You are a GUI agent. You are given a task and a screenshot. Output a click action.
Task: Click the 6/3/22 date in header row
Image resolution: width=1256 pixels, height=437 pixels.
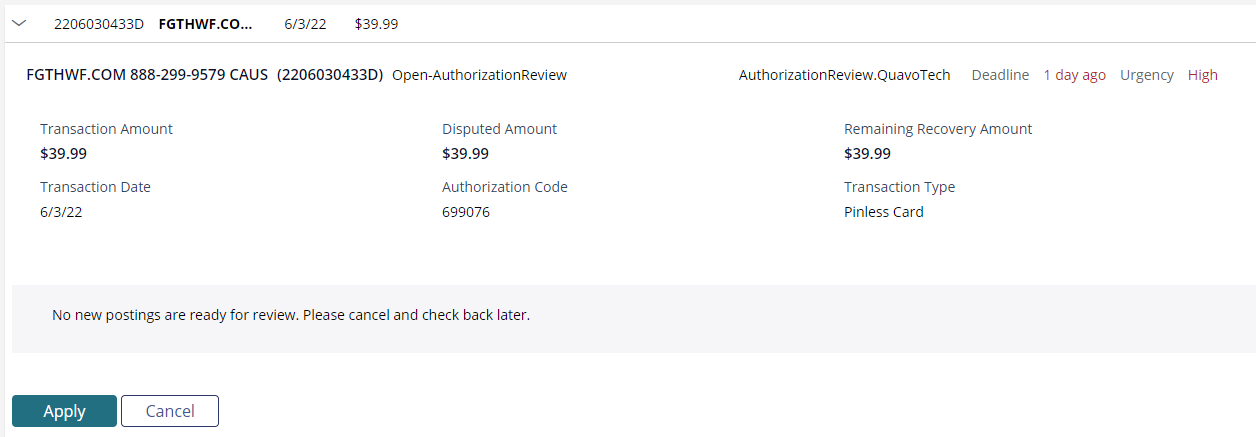(305, 23)
